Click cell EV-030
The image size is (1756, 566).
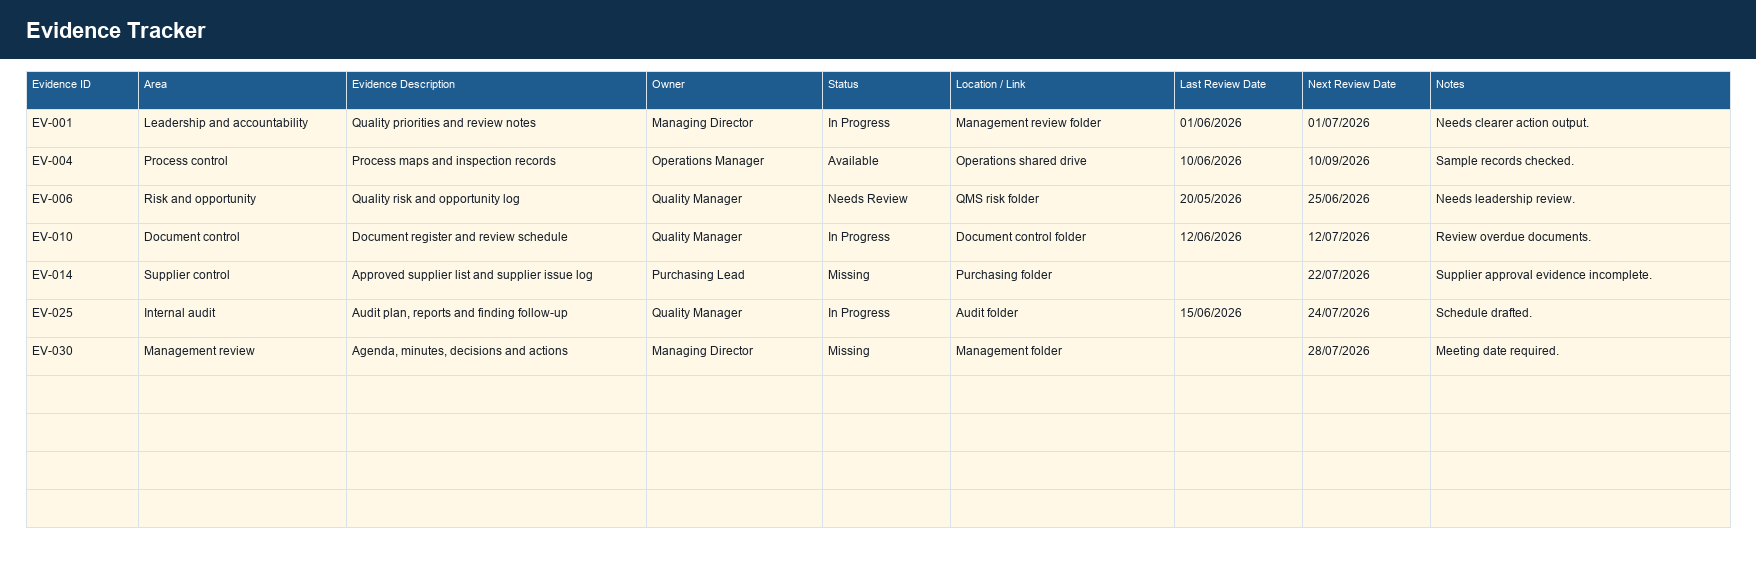[x=82, y=356]
